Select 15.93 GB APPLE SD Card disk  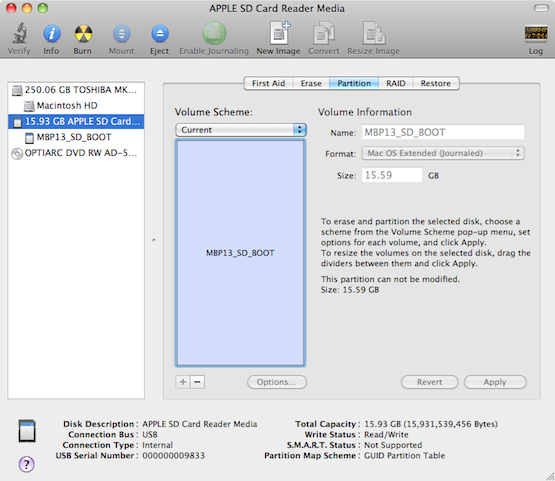76,121
